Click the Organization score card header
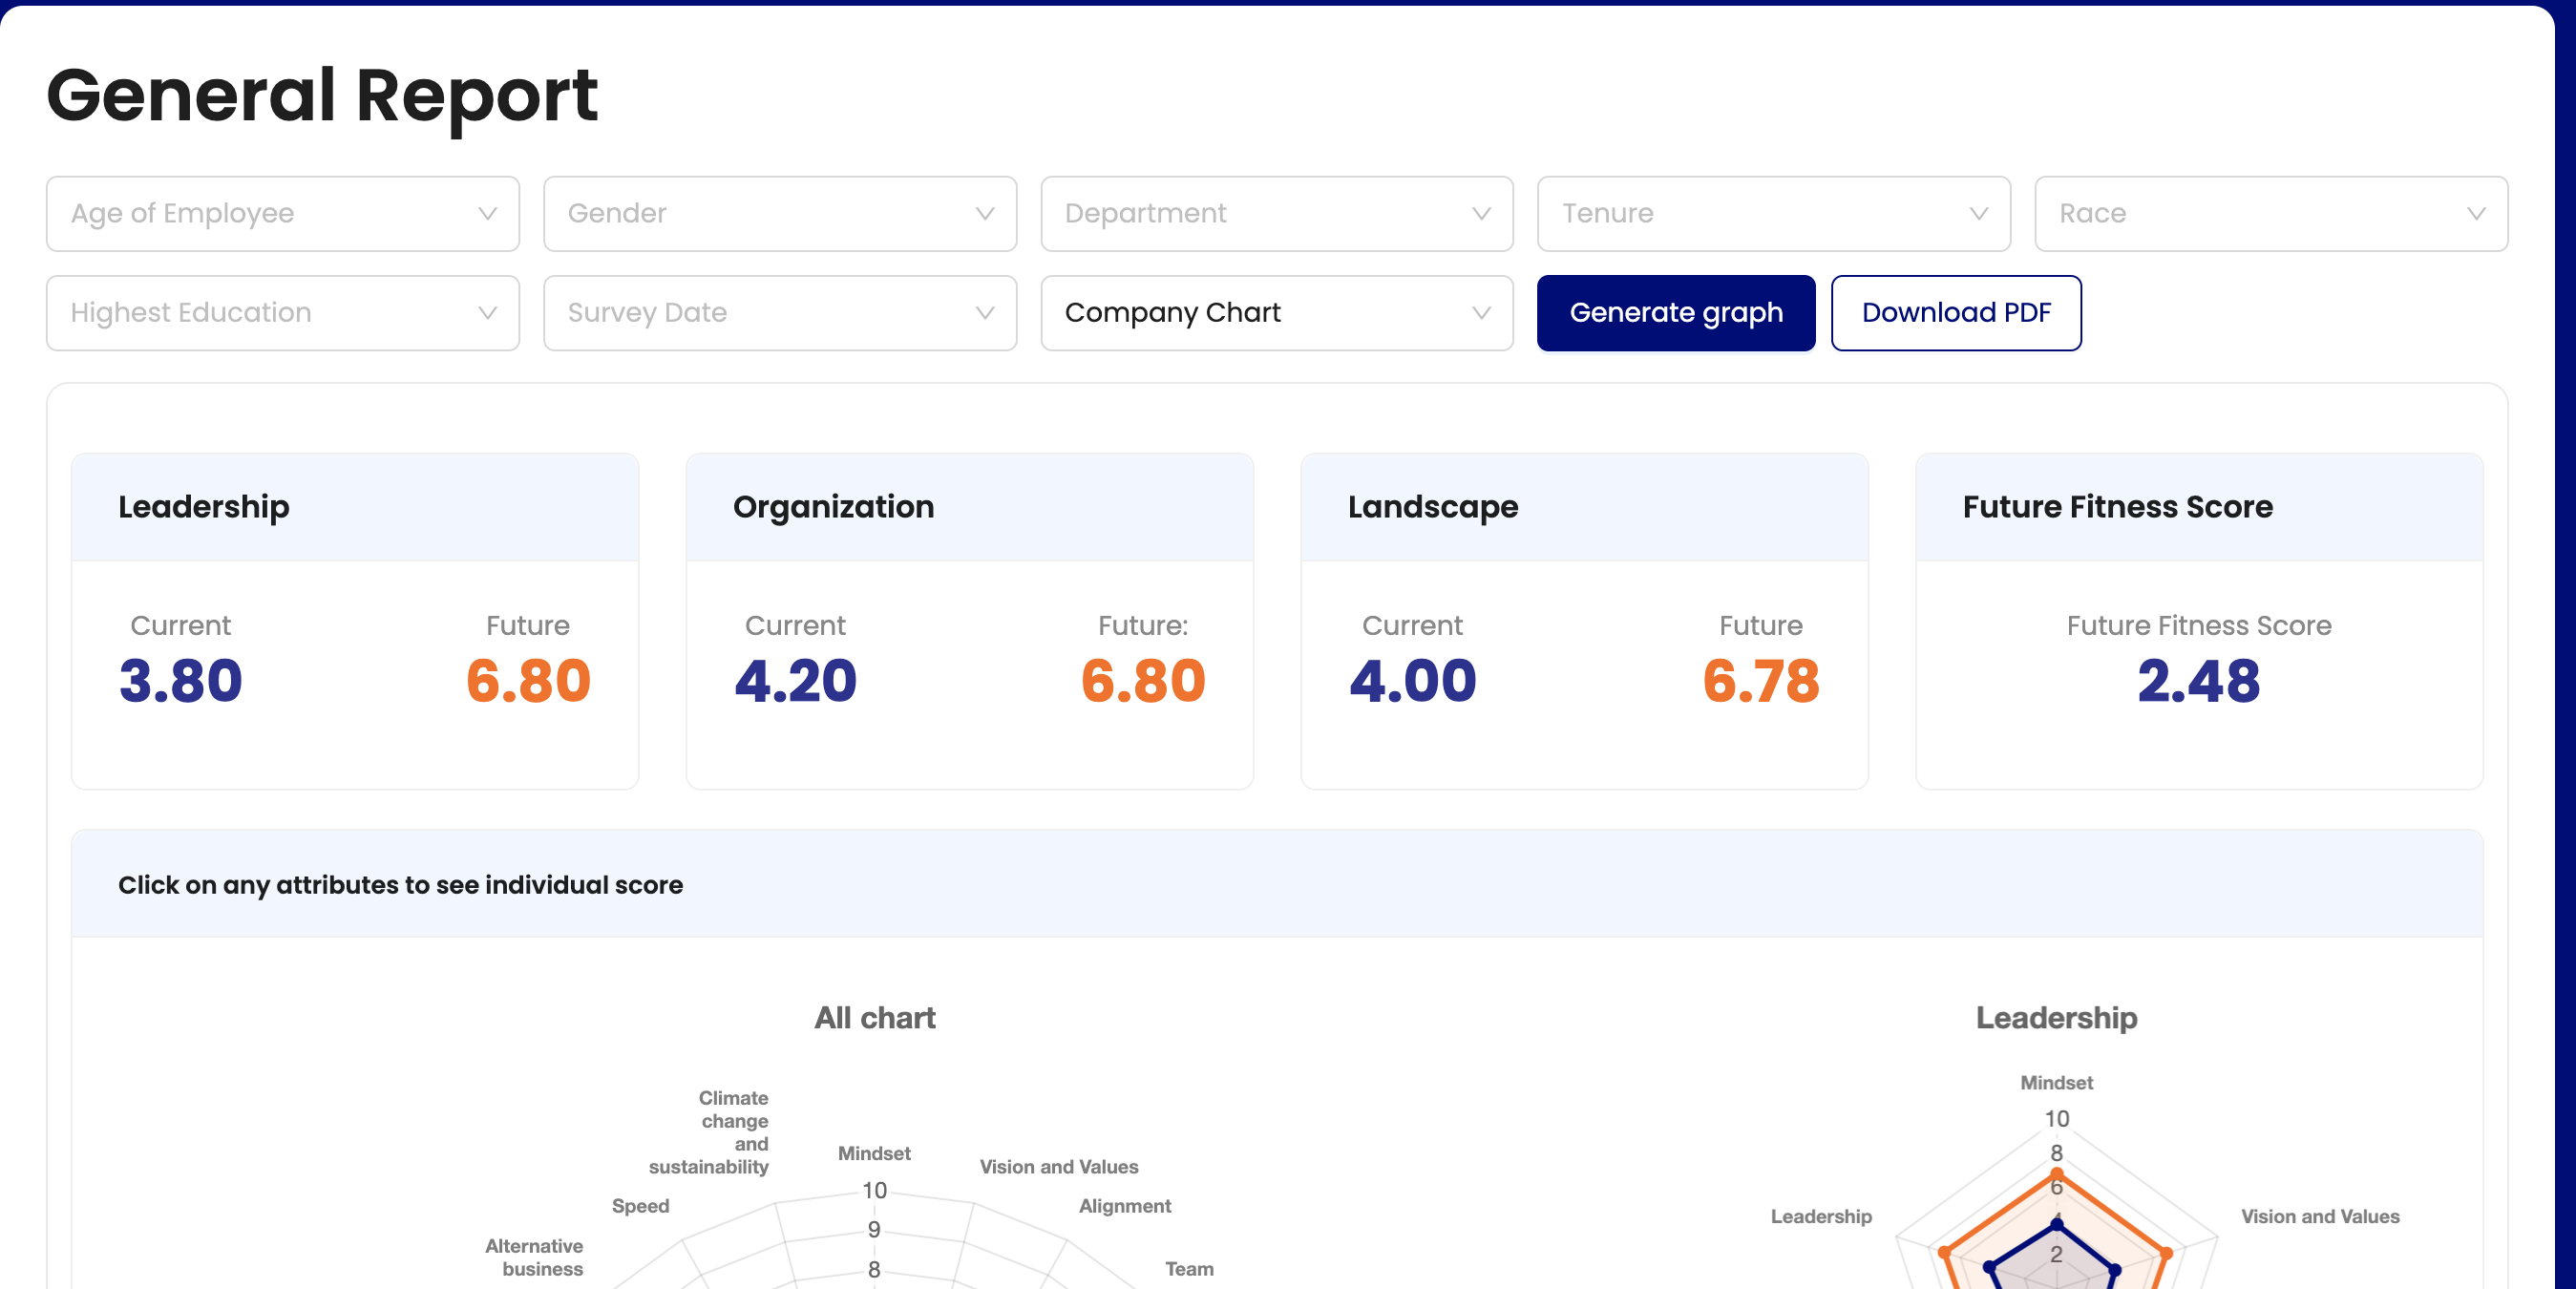The width and height of the screenshot is (2576, 1289). click(833, 506)
